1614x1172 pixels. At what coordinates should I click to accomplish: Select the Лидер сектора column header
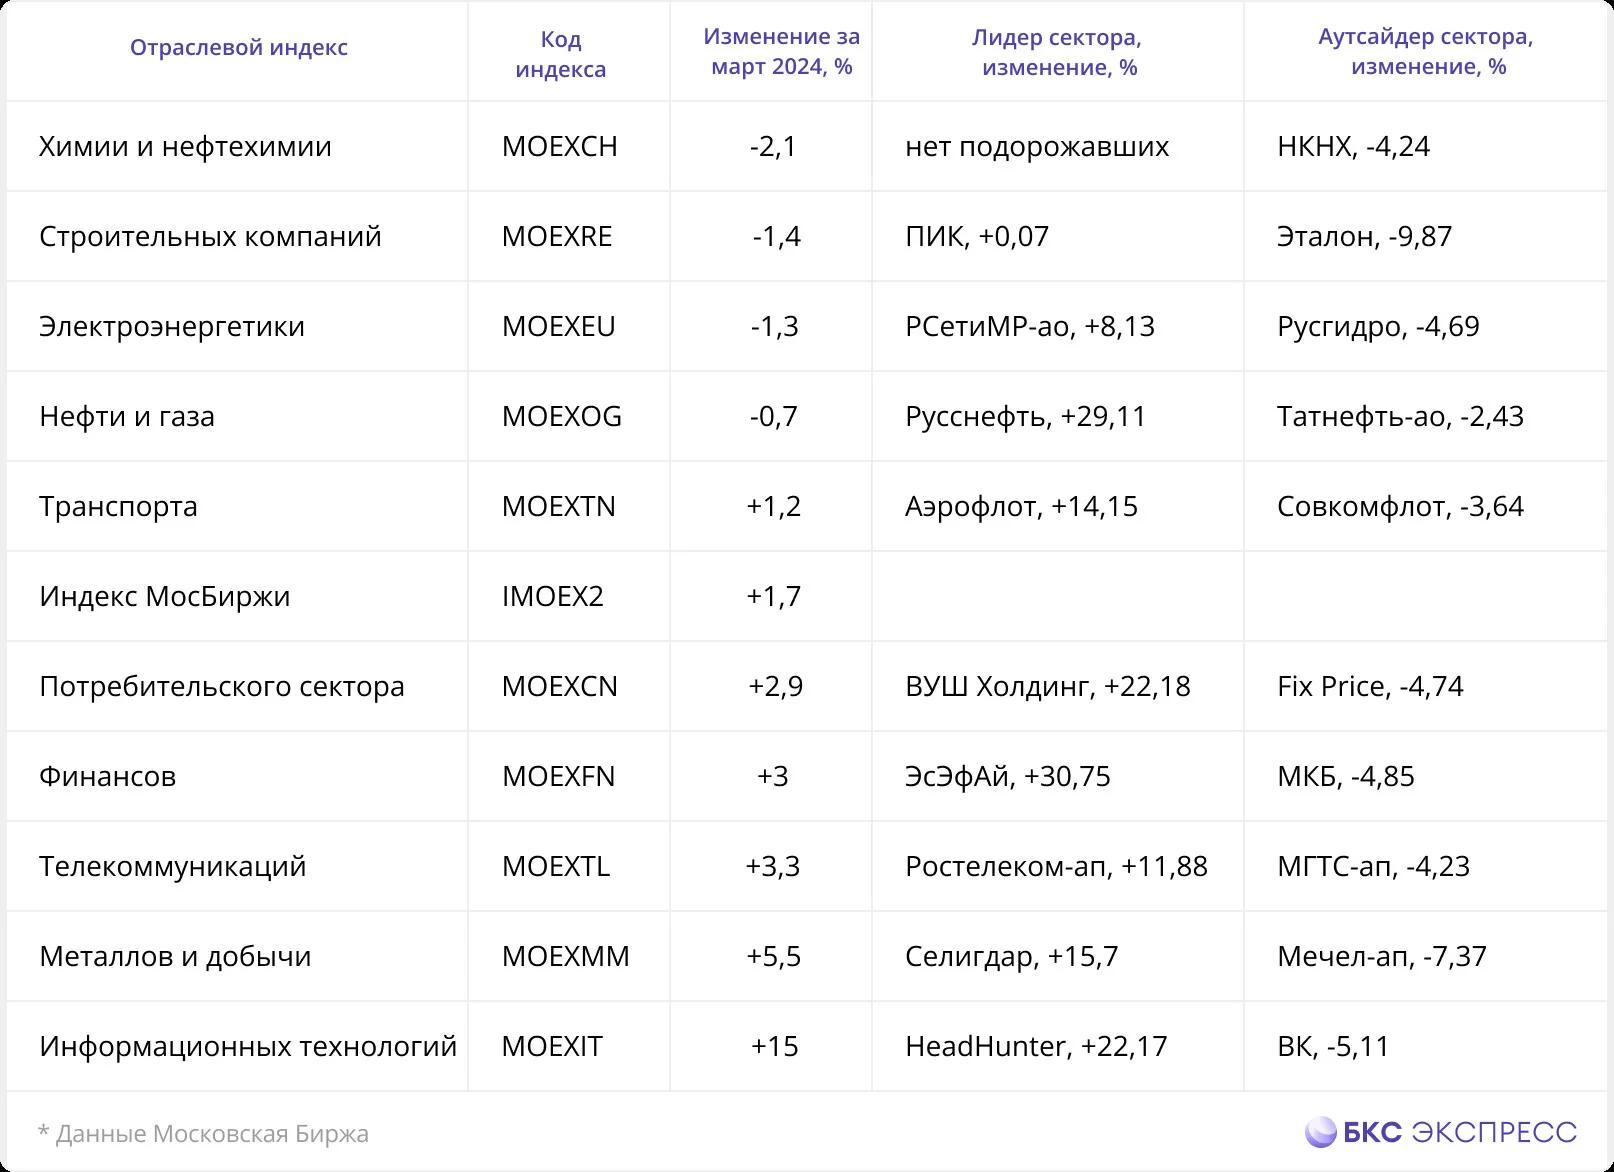tap(1058, 52)
